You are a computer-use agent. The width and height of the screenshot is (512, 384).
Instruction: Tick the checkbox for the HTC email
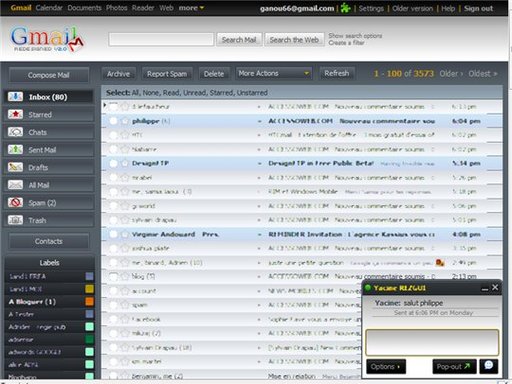113,135
